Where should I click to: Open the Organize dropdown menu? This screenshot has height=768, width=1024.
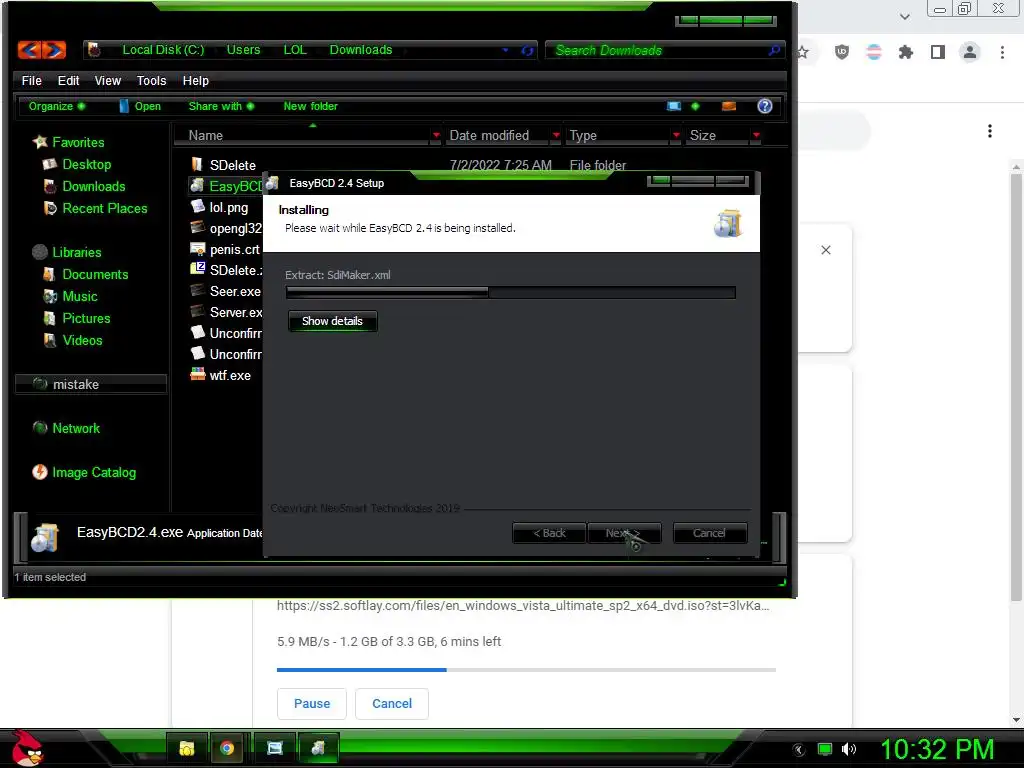[57, 106]
